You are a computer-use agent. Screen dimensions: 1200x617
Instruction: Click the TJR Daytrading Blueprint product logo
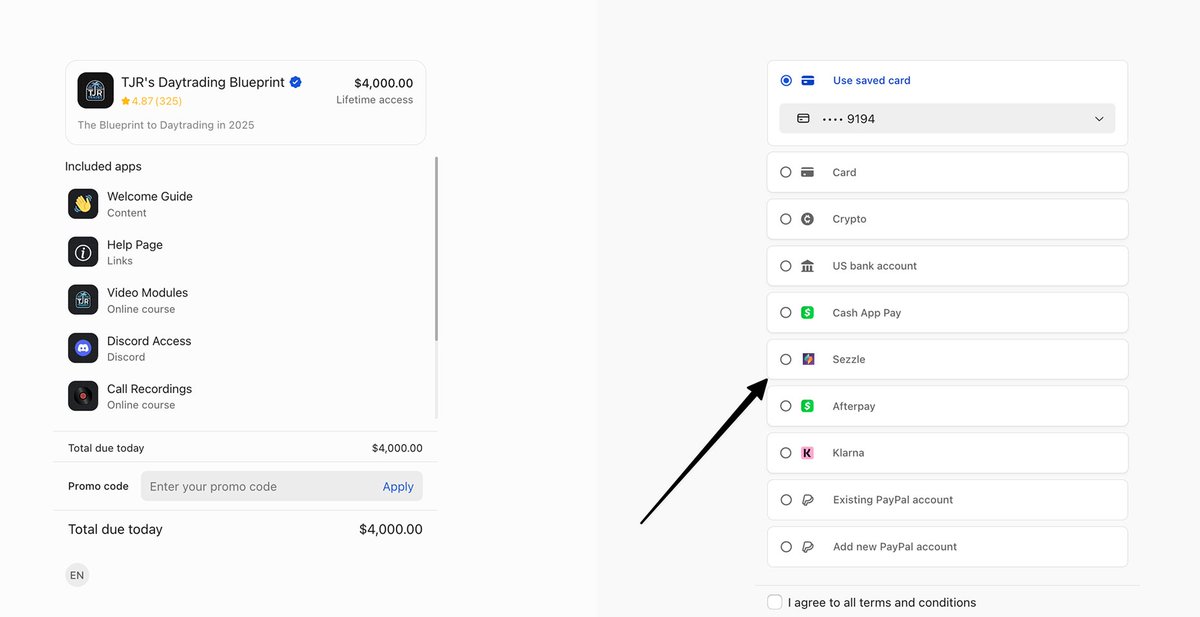[95, 91]
